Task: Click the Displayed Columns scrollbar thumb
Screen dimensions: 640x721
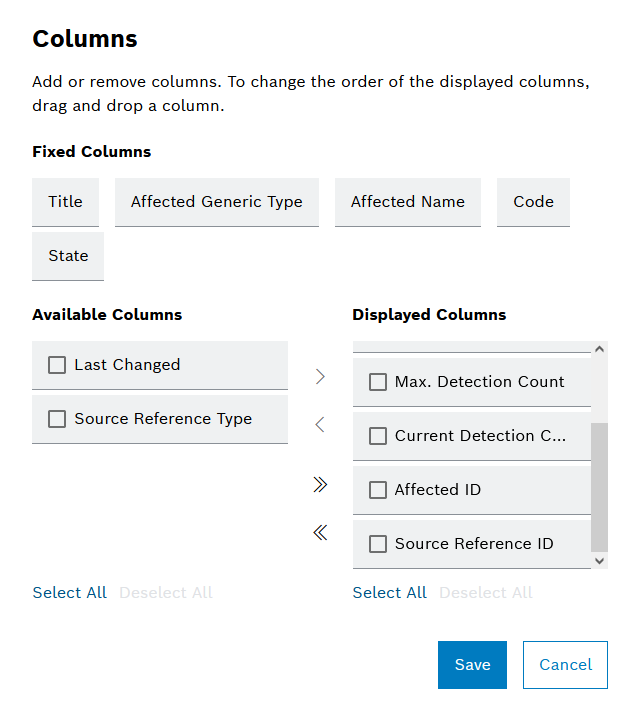Action: click(599, 486)
